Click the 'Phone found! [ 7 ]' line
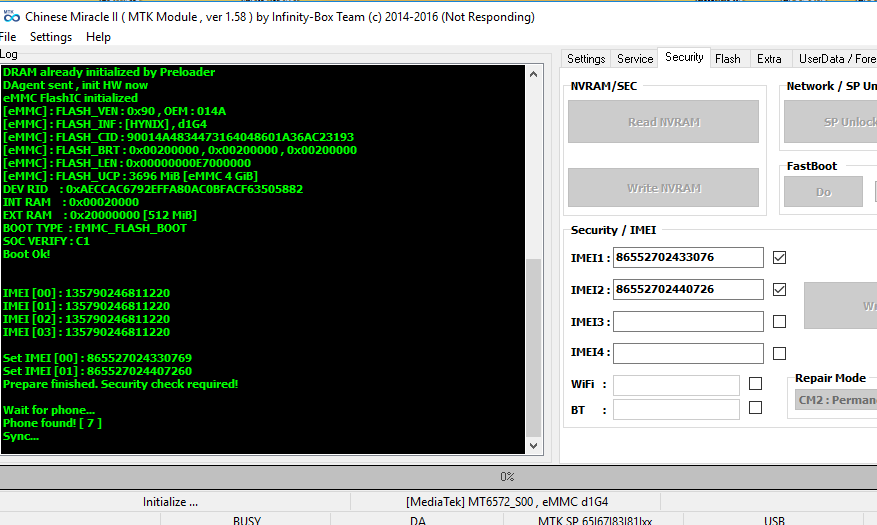The width and height of the screenshot is (877, 525). 52,423
